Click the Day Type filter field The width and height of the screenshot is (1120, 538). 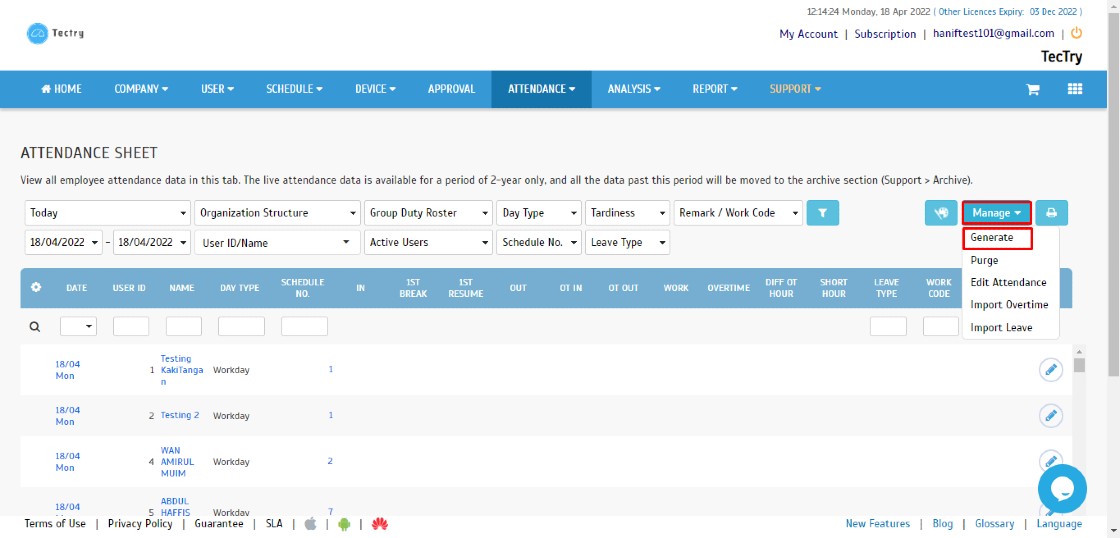coord(241,327)
